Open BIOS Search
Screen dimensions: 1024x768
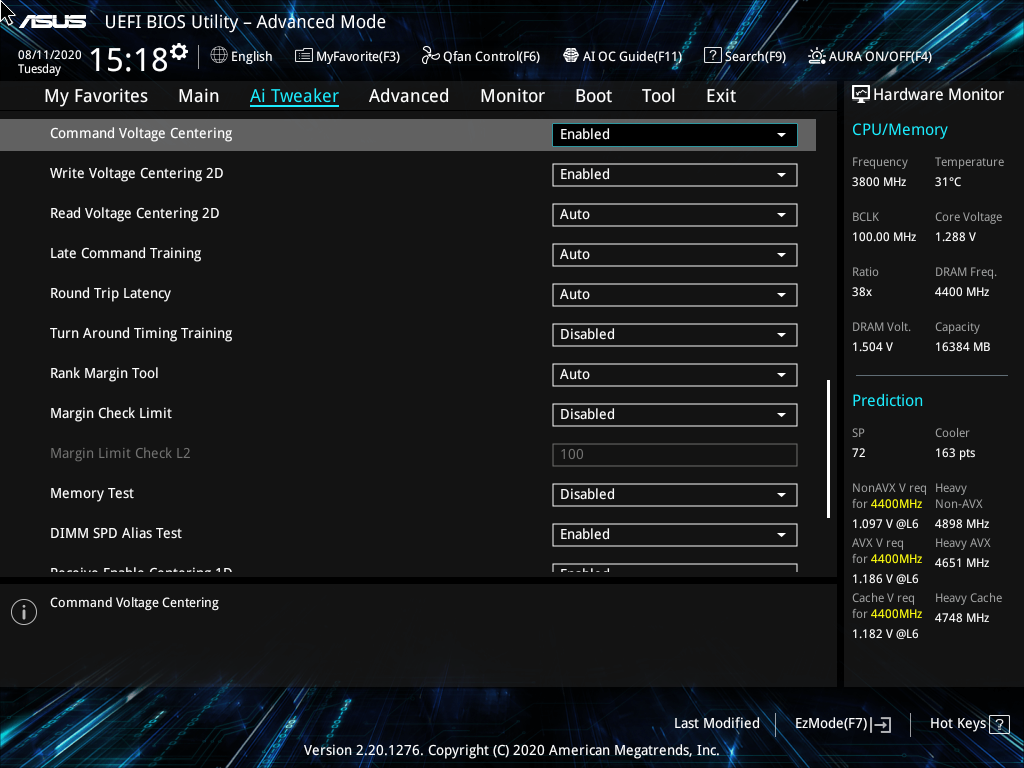point(745,56)
